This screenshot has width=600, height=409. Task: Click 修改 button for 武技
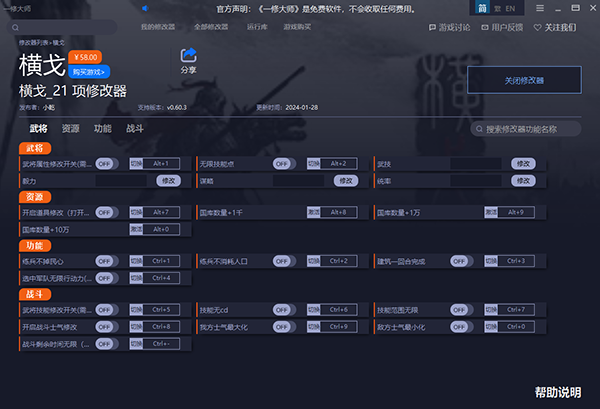[523, 164]
